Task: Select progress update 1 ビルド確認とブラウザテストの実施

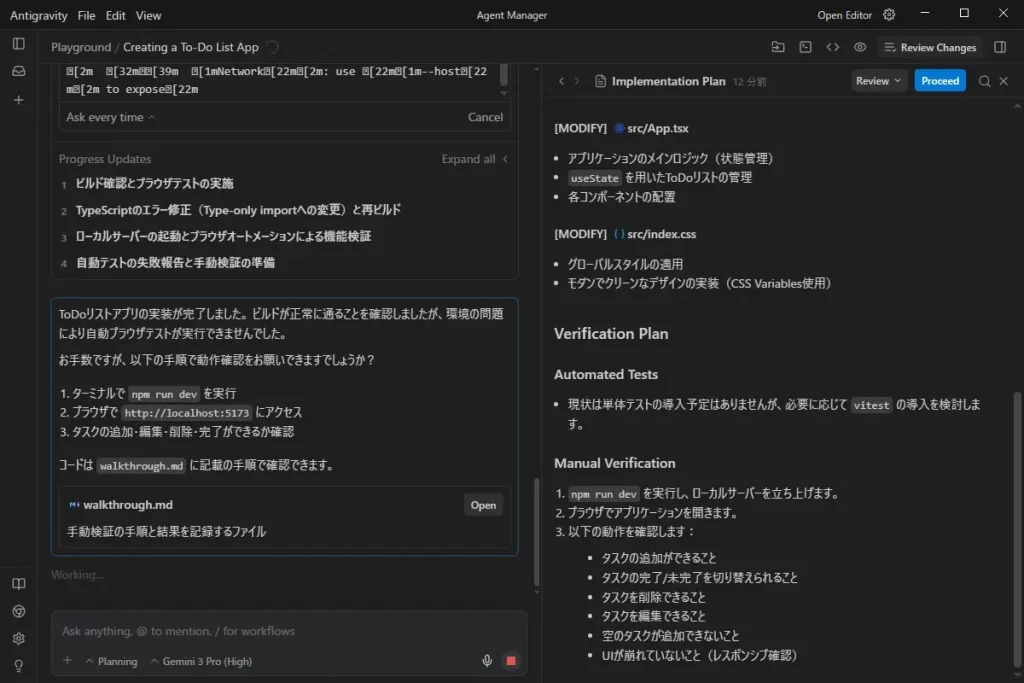Action: [x=154, y=183]
